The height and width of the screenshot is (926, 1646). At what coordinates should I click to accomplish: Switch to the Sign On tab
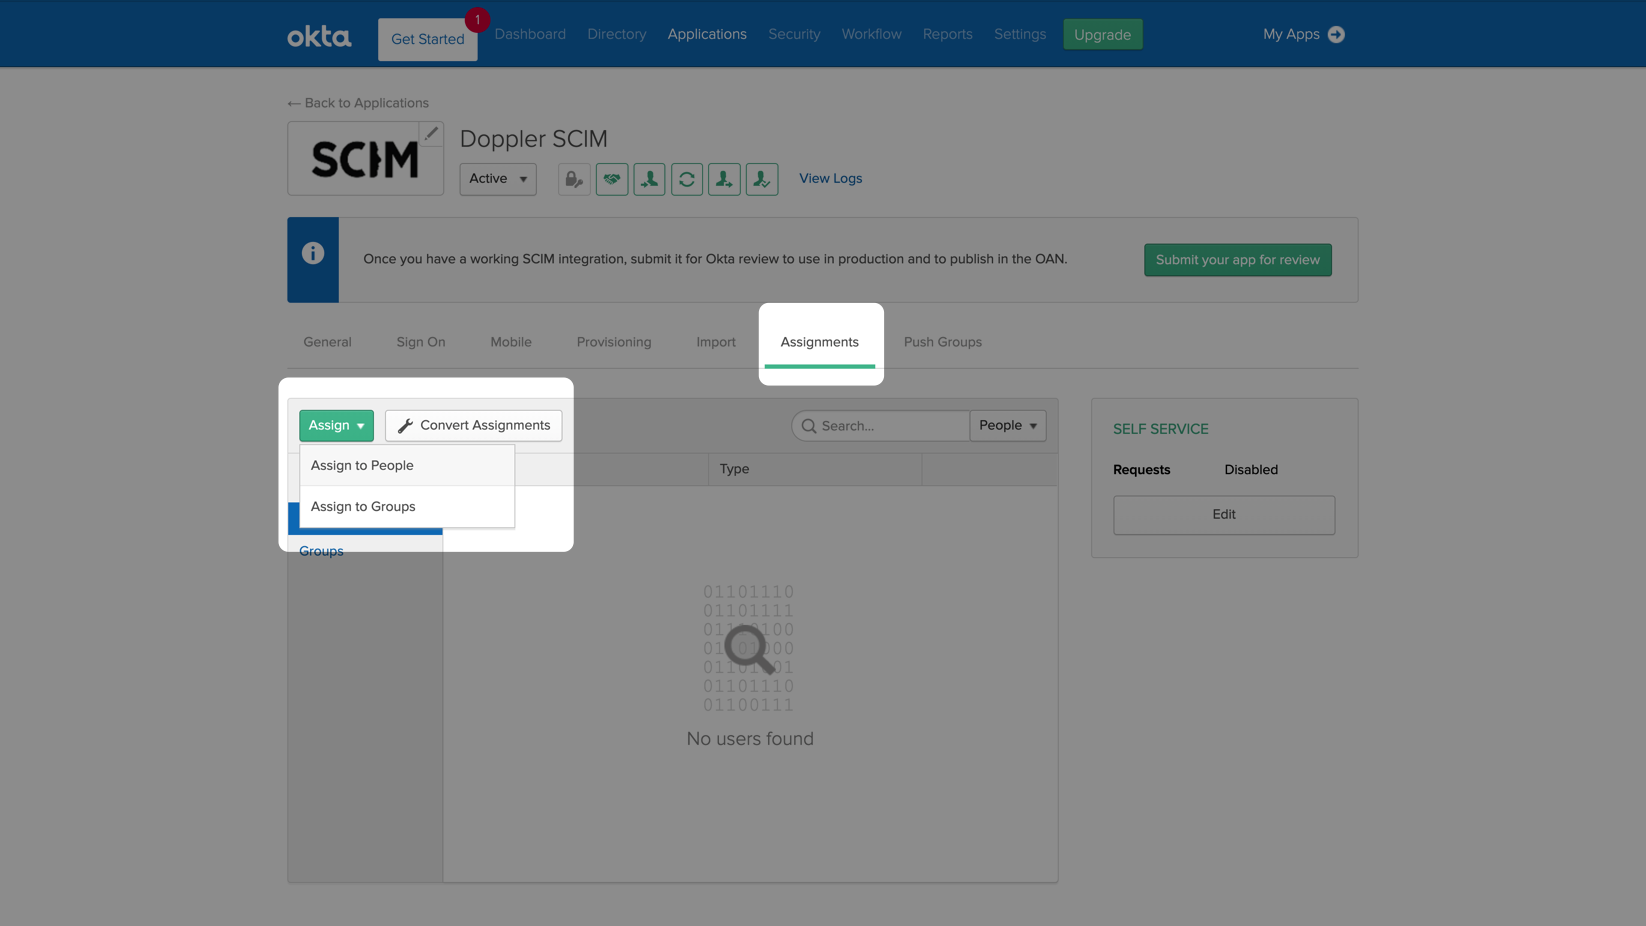(x=421, y=342)
